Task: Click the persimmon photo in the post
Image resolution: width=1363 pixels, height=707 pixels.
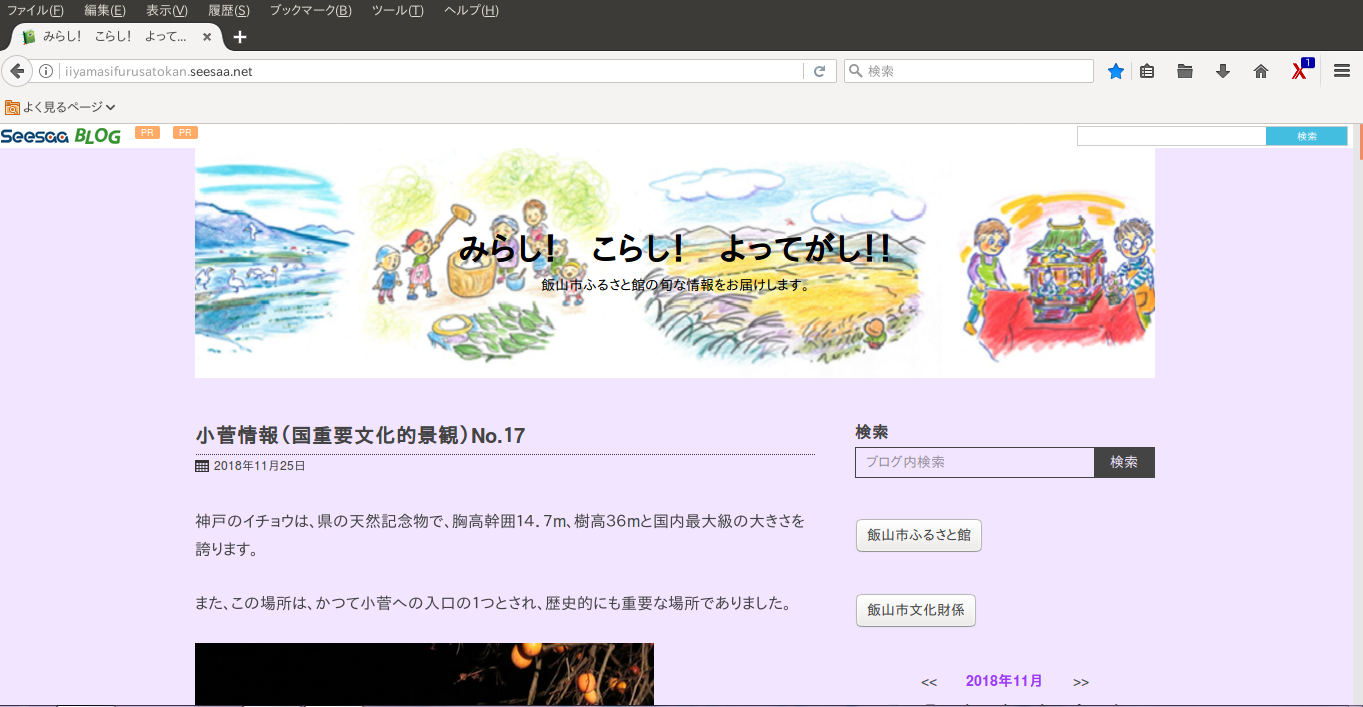Action: pos(424,674)
